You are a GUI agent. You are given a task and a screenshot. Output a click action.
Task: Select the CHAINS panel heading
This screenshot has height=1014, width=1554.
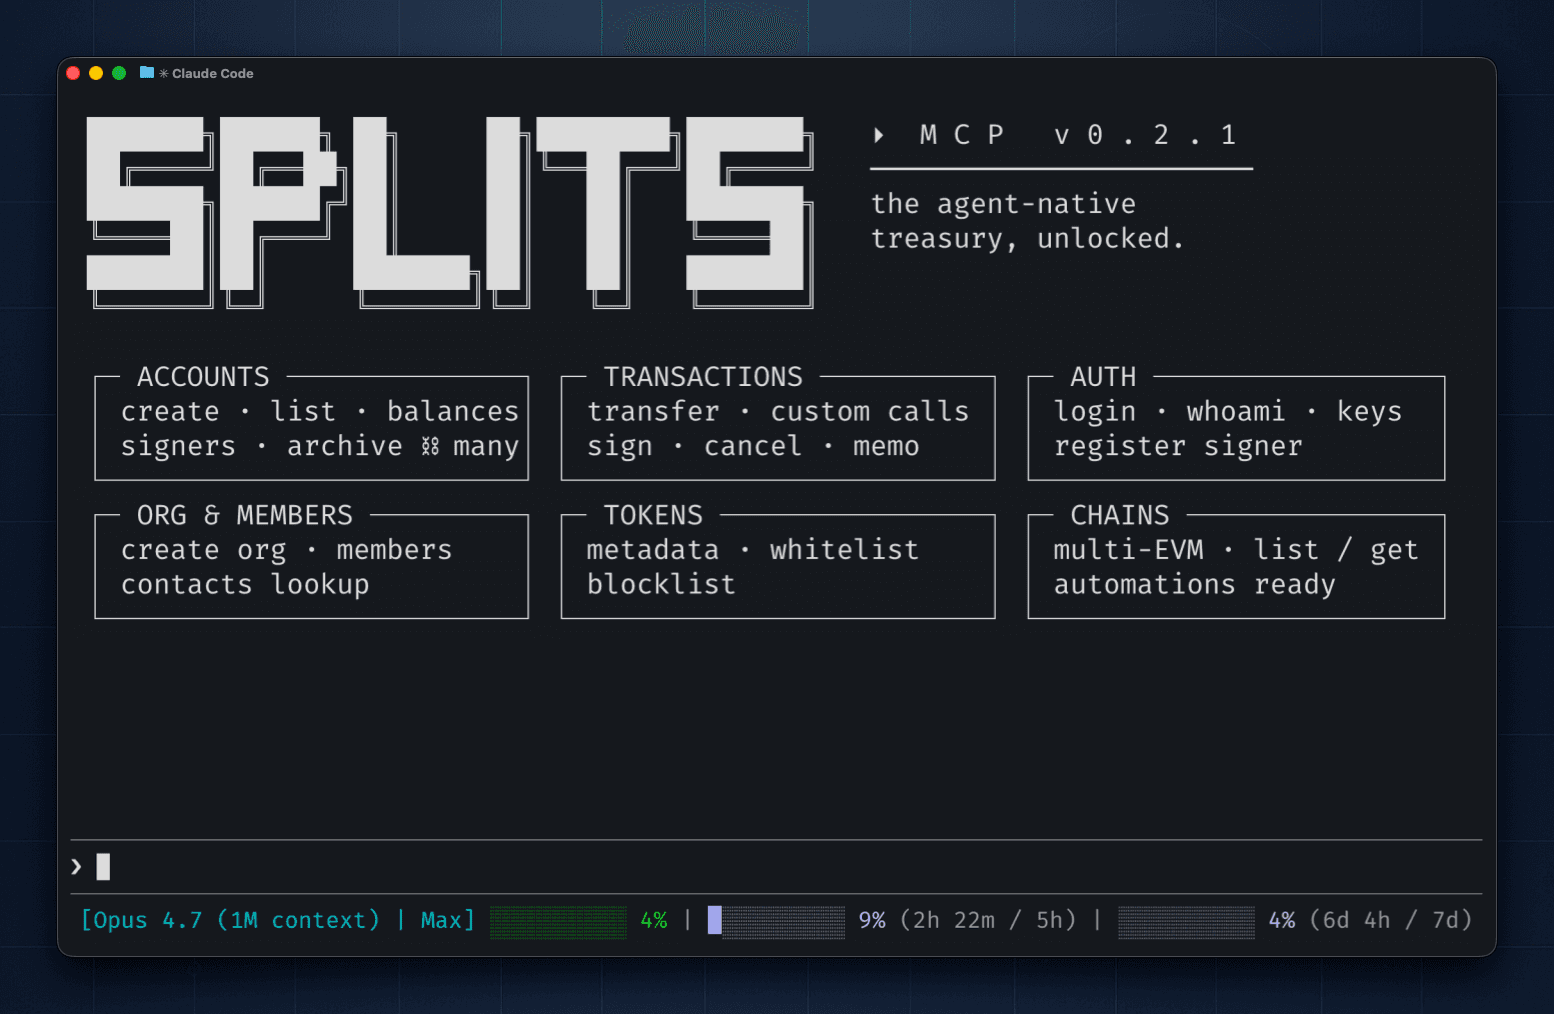point(1119,515)
